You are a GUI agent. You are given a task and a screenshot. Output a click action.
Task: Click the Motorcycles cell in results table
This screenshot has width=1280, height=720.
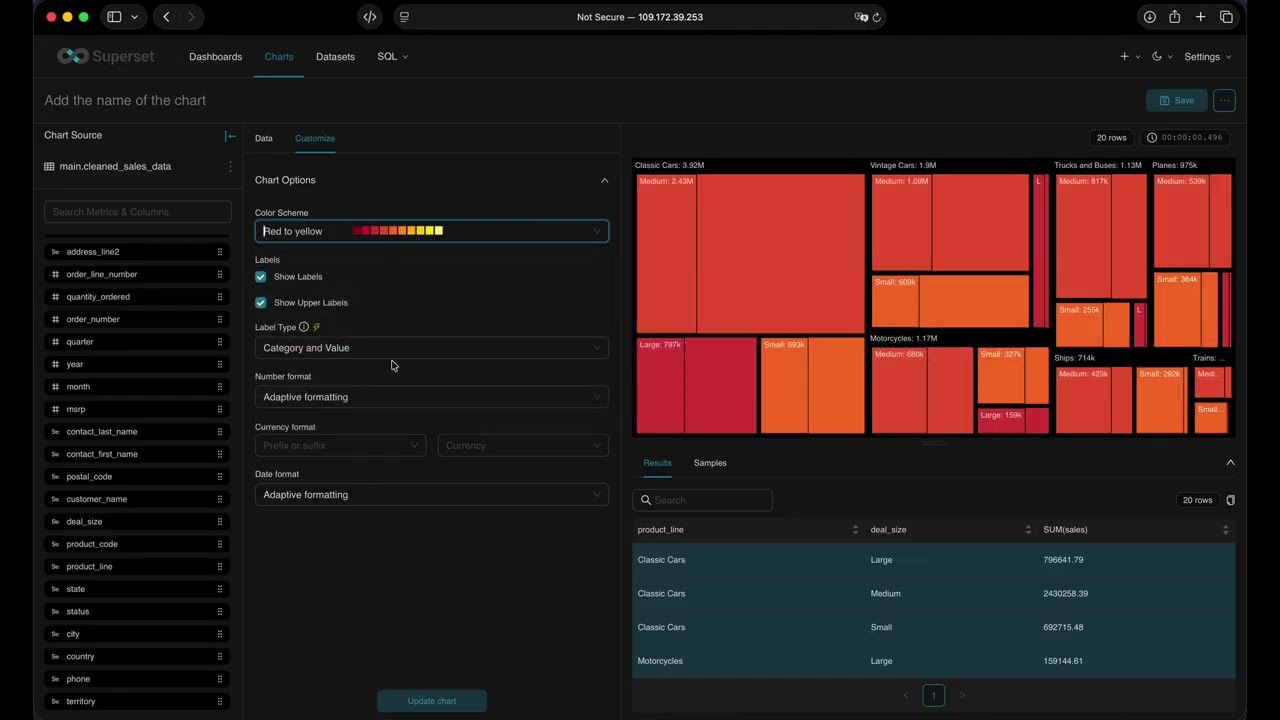[660, 661]
